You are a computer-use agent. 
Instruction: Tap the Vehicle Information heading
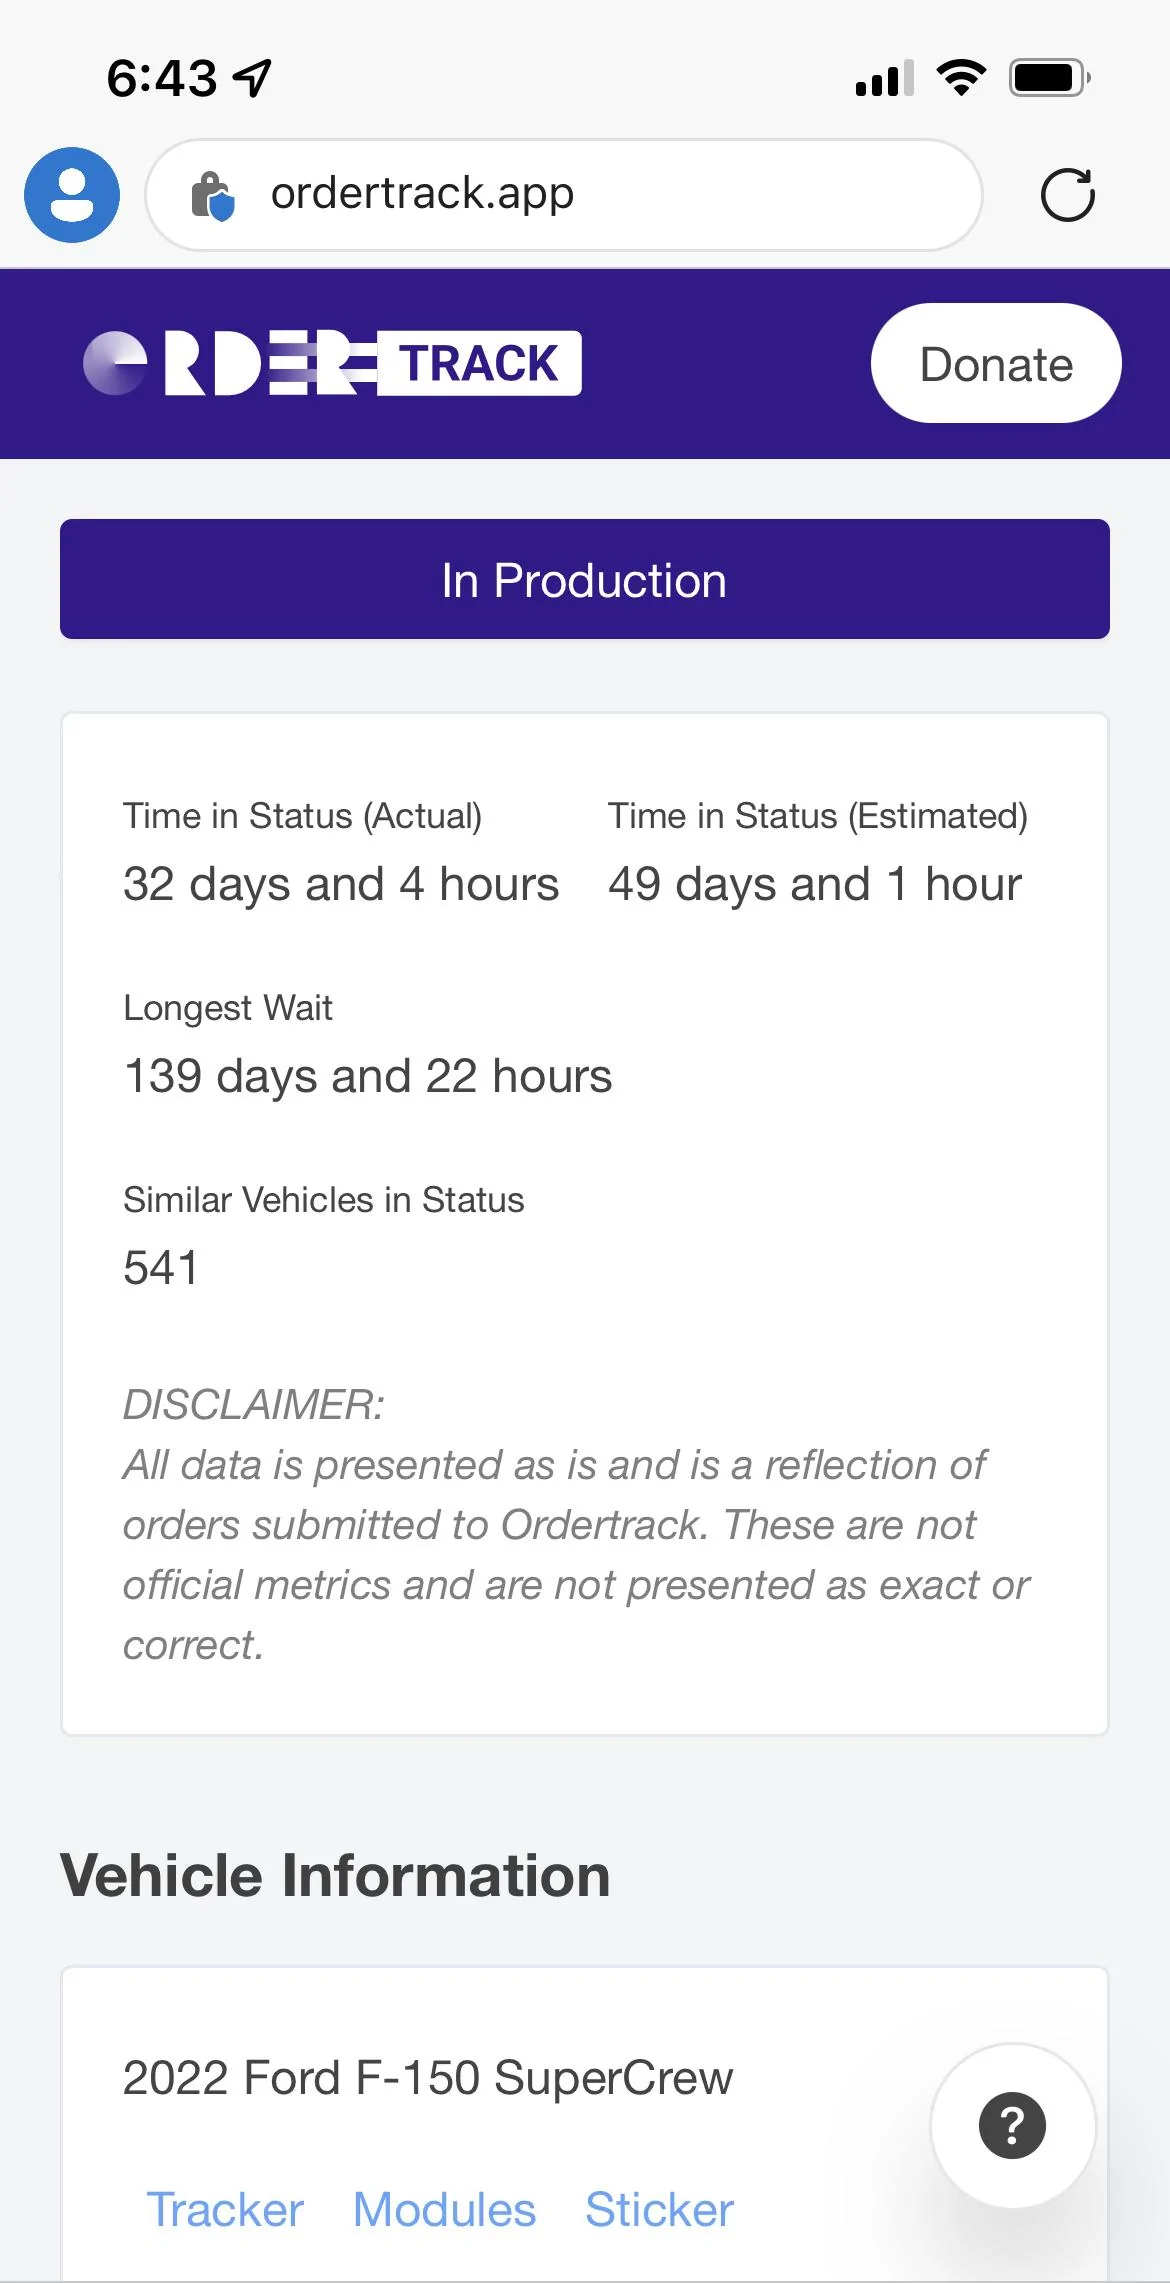335,1875
